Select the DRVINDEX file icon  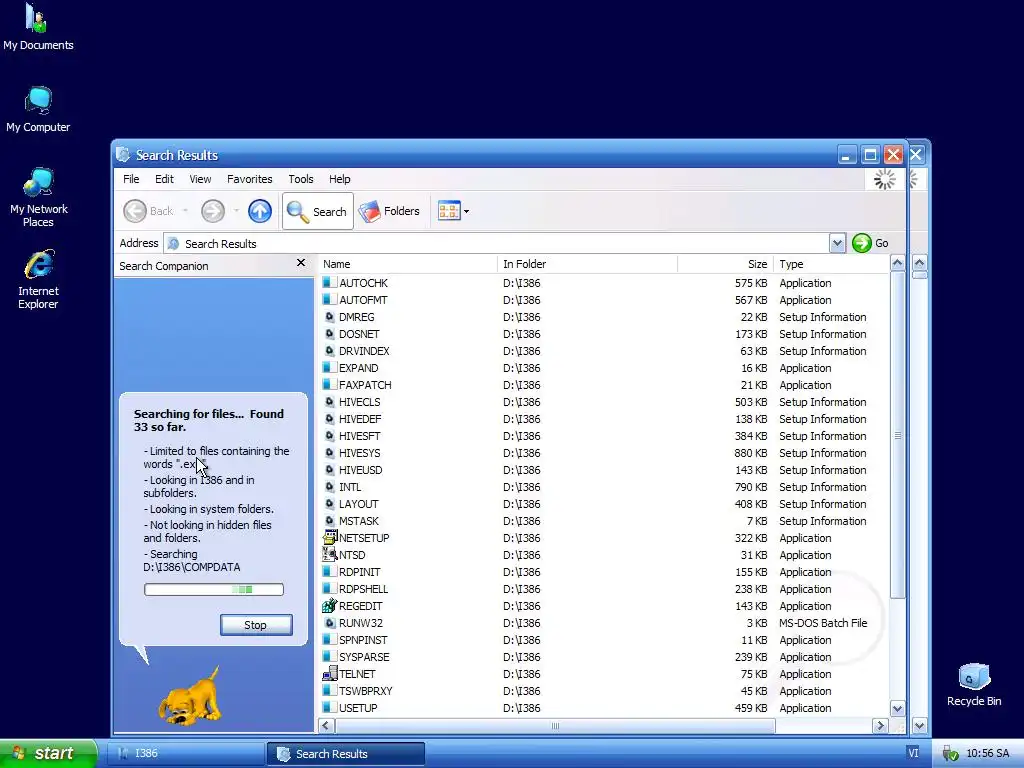click(x=329, y=351)
